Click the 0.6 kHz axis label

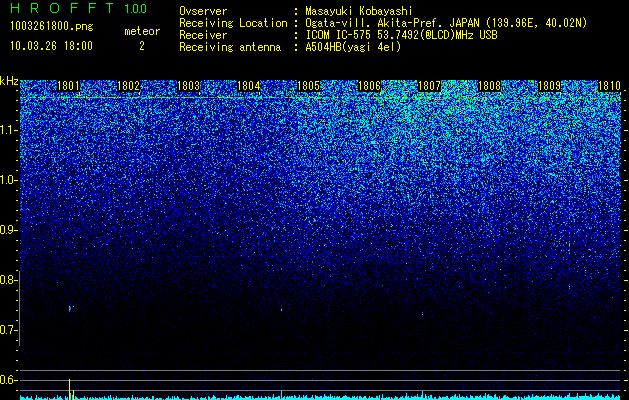pos(8,380)
